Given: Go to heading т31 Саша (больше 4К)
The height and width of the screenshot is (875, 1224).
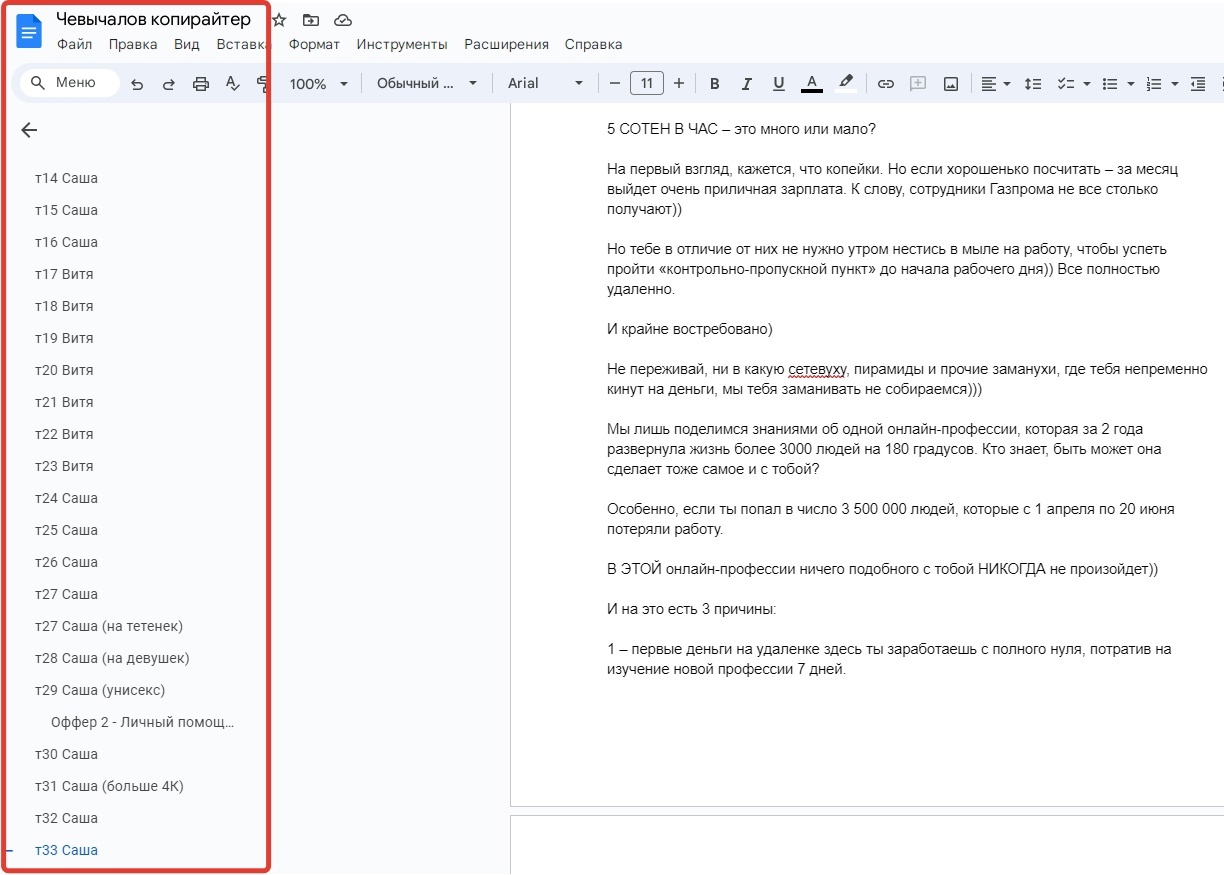Looking at the screenshot, I should click(x=109, y=786).
